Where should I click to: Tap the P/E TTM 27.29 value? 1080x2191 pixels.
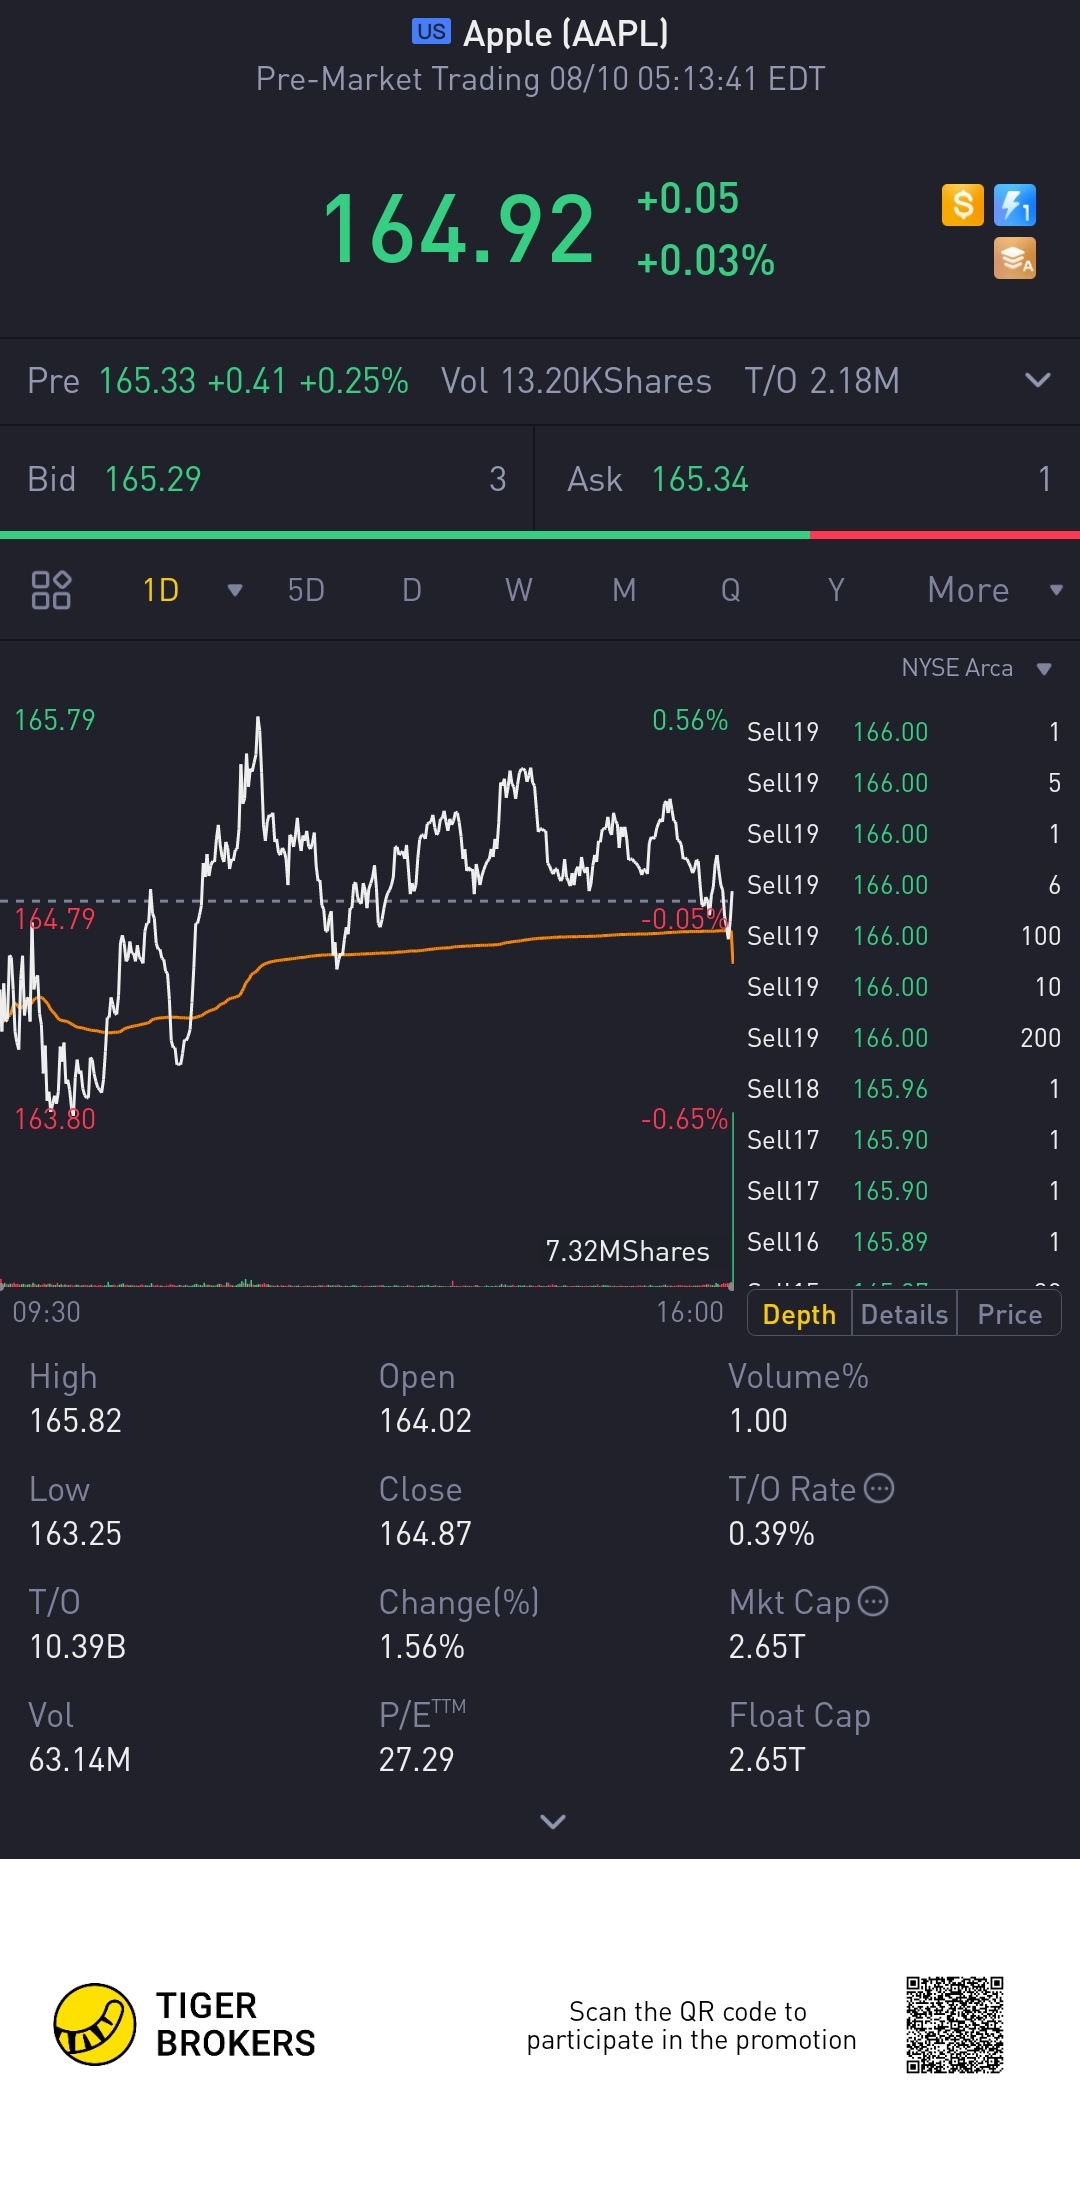pyautogui.click(x=416, y=1759)
